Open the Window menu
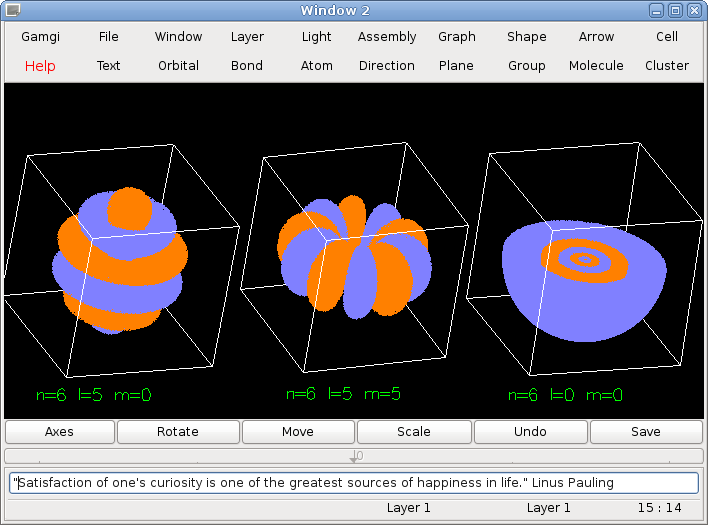Screen dimensions: 708x525 point(178,37)
